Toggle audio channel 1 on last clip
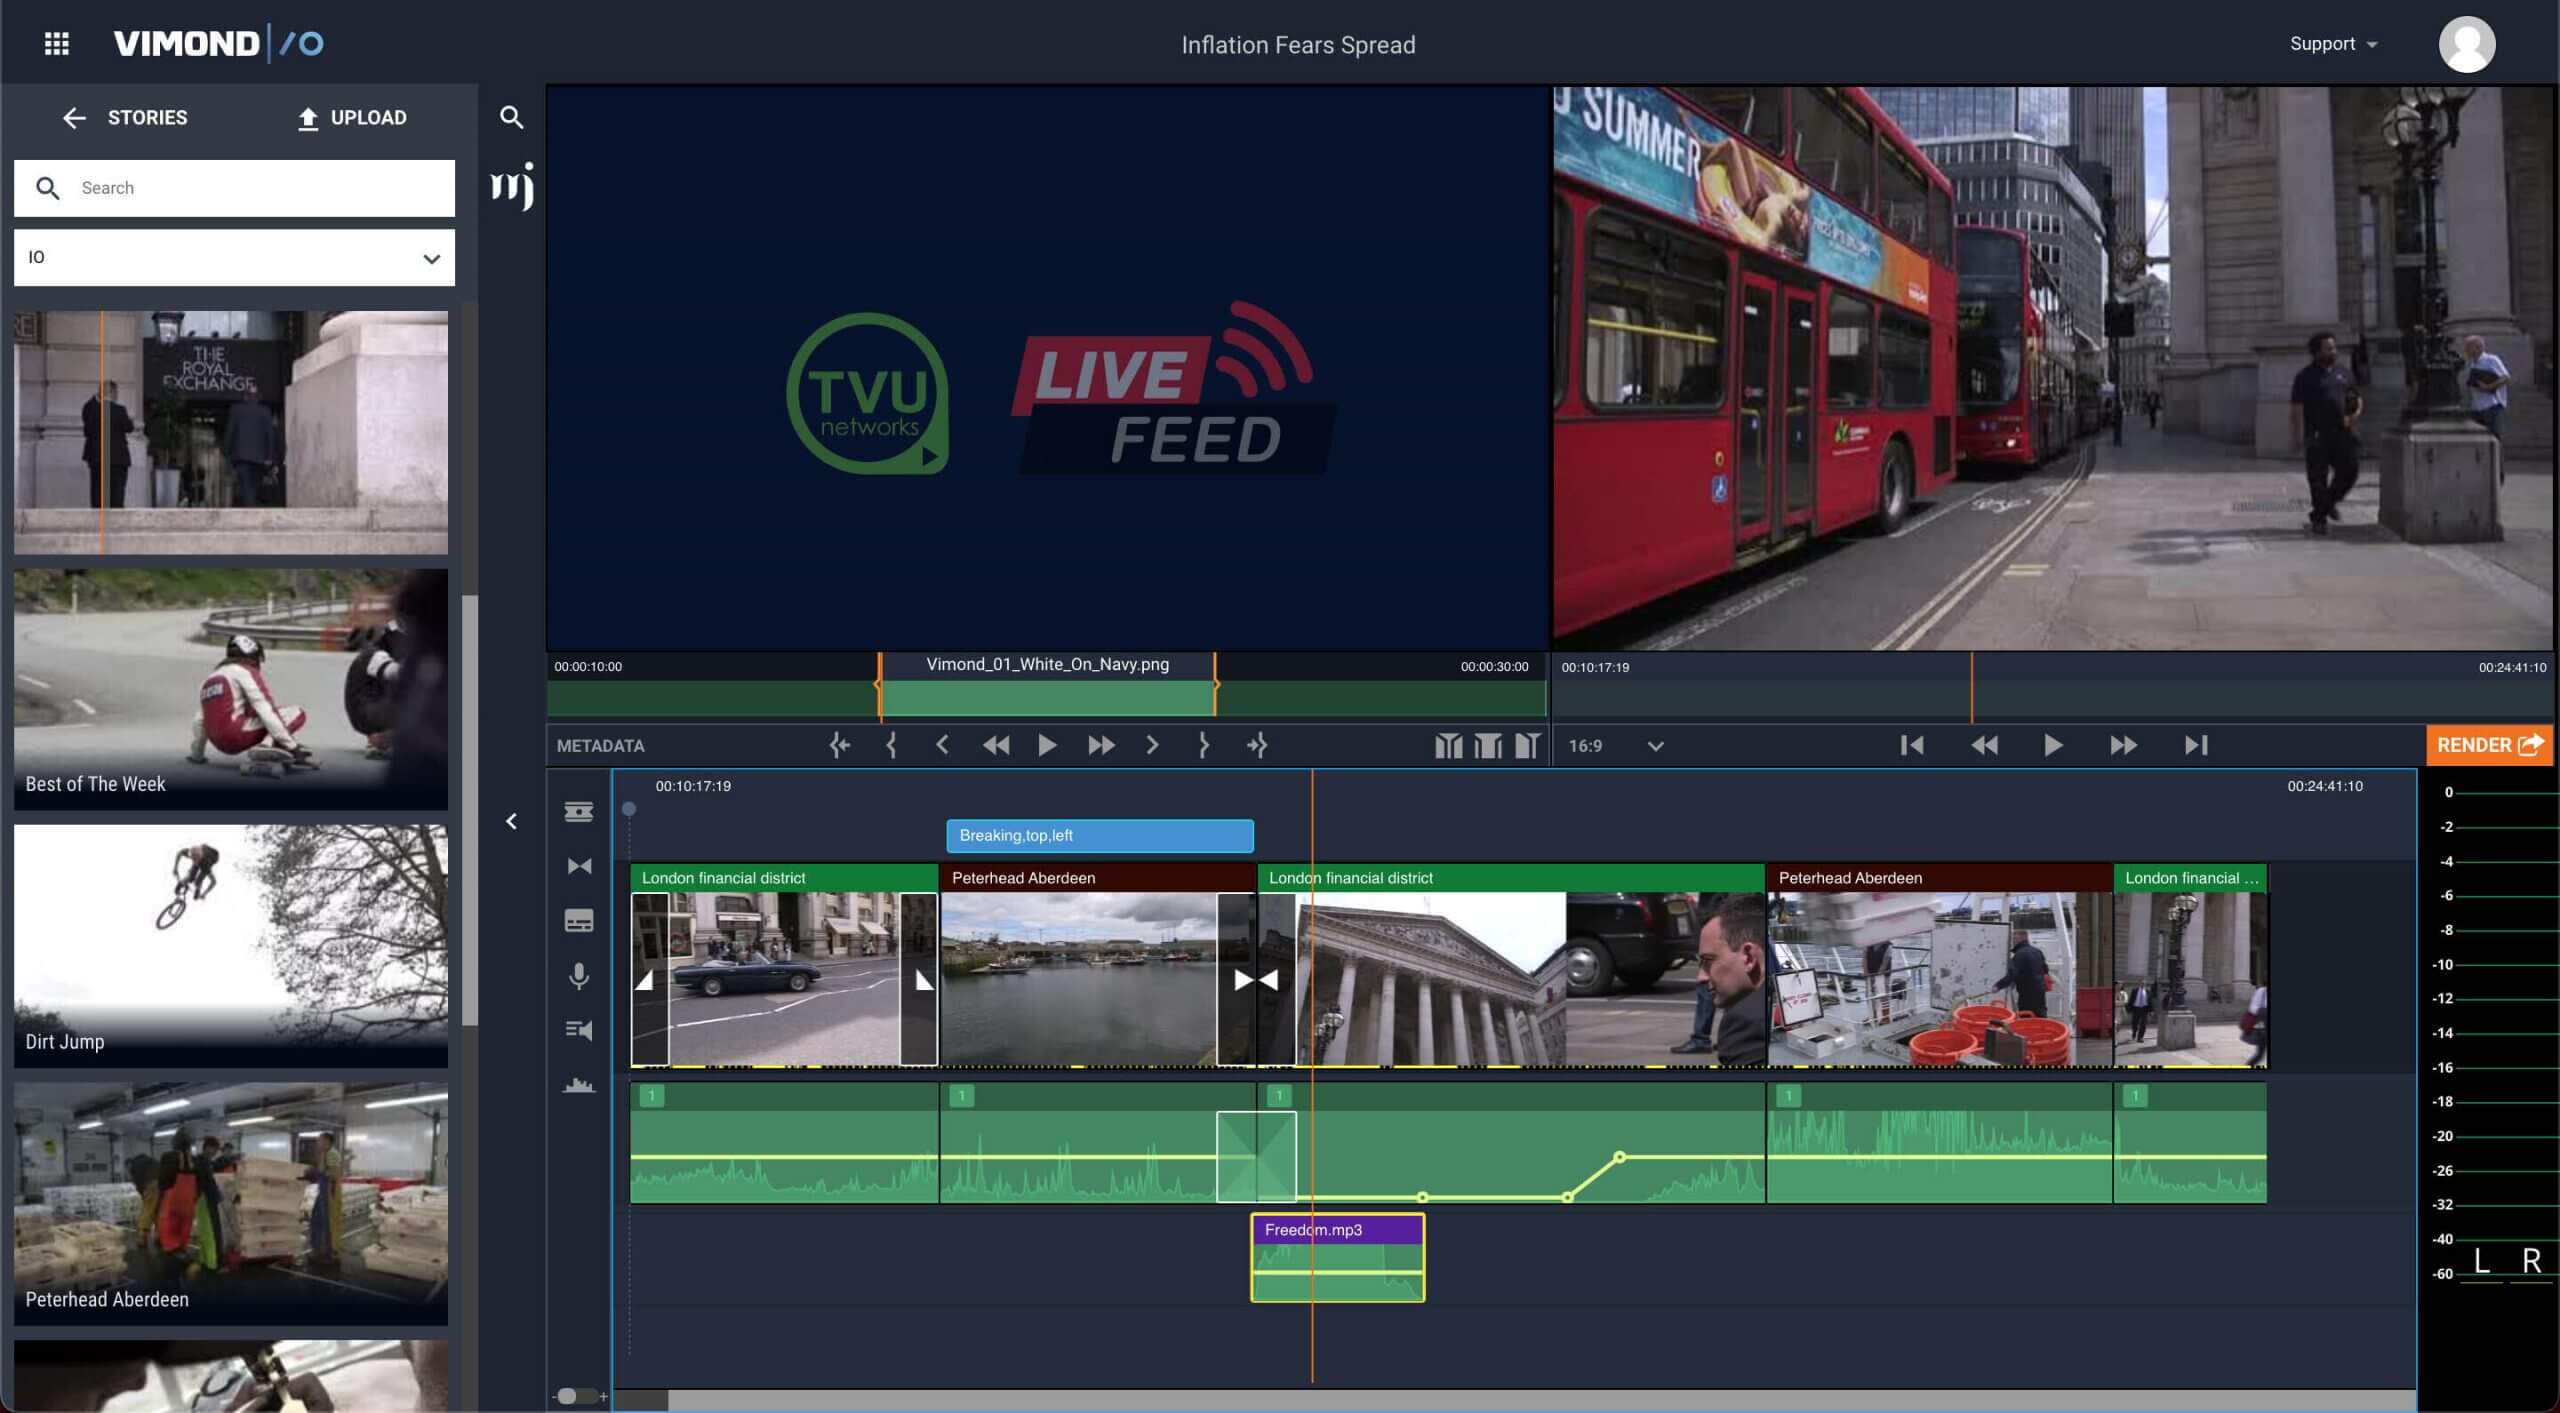 click(2135, 1096)
